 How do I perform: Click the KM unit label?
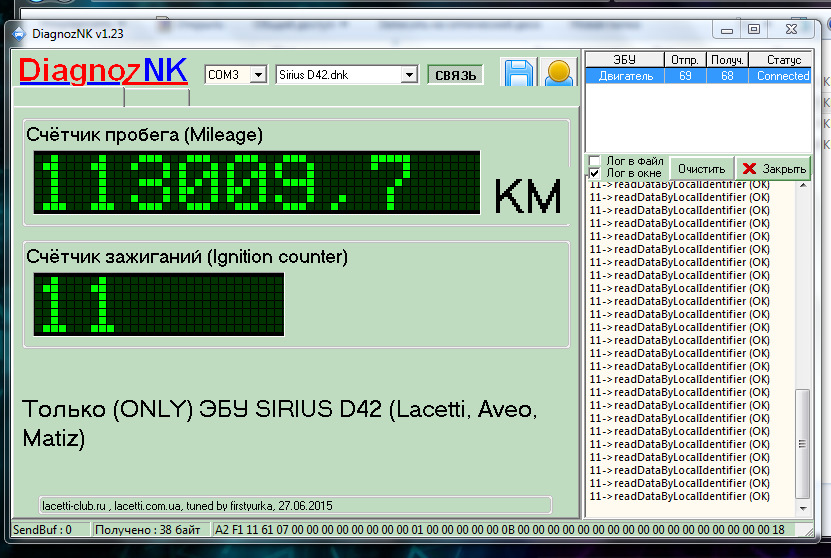pos(528,197)
